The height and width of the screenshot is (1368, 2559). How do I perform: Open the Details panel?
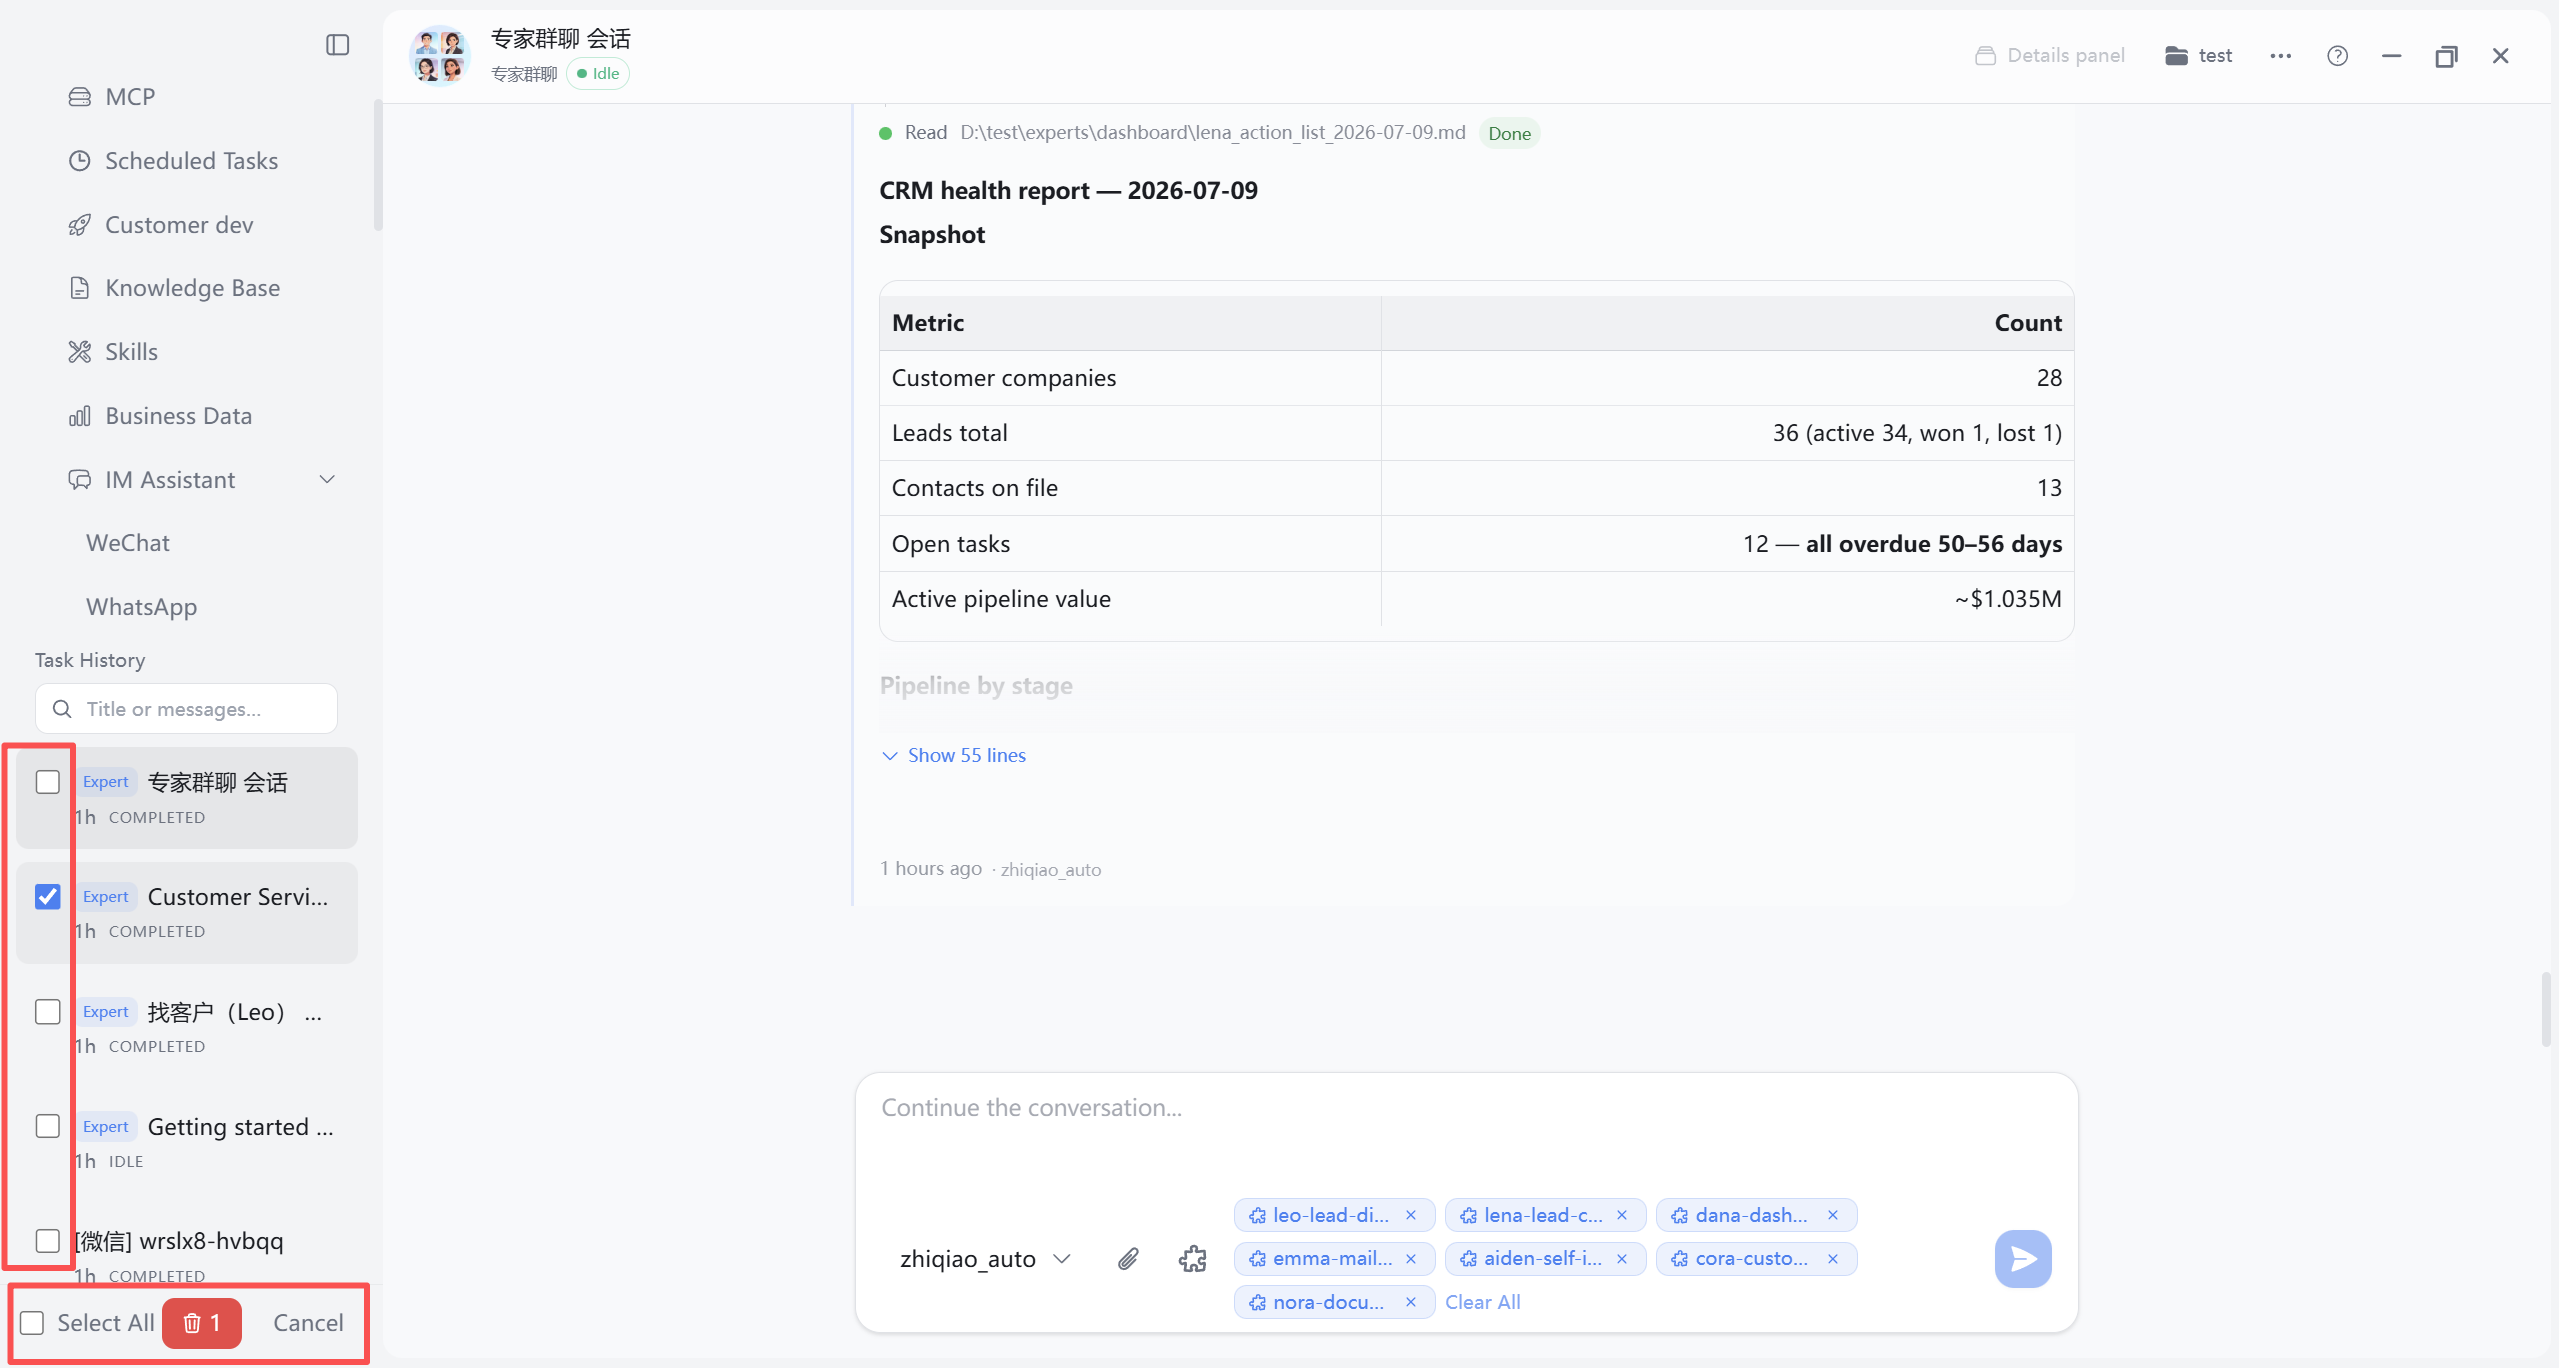[2050, 56]
